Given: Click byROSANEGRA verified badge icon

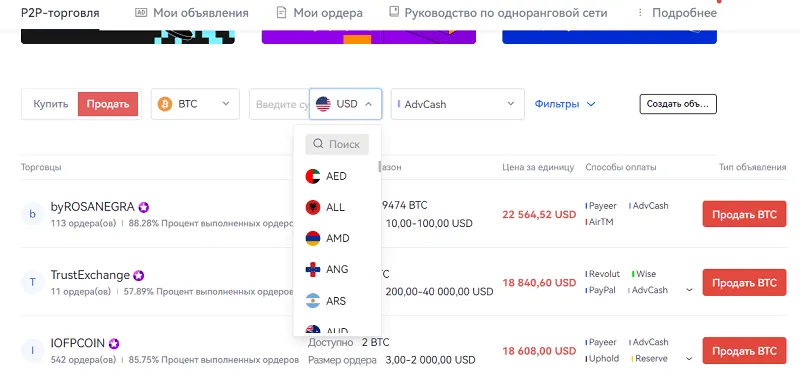Looking at the screenshot, I should 144,207.
